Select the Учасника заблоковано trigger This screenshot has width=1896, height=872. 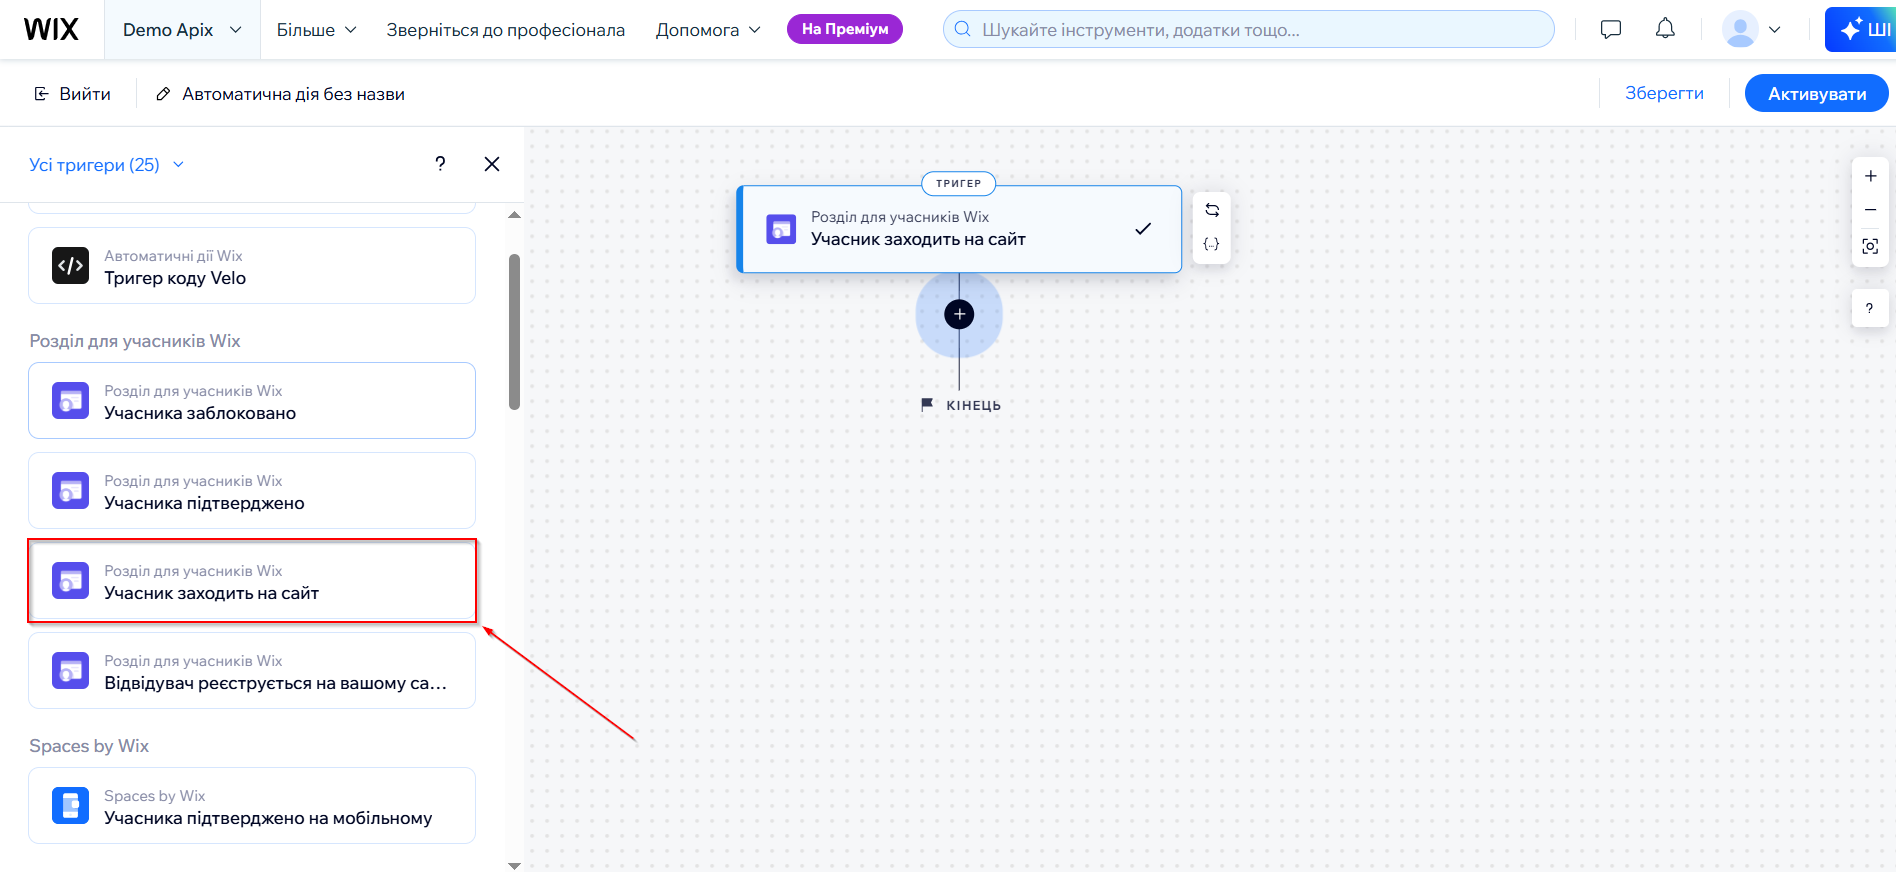252,401
